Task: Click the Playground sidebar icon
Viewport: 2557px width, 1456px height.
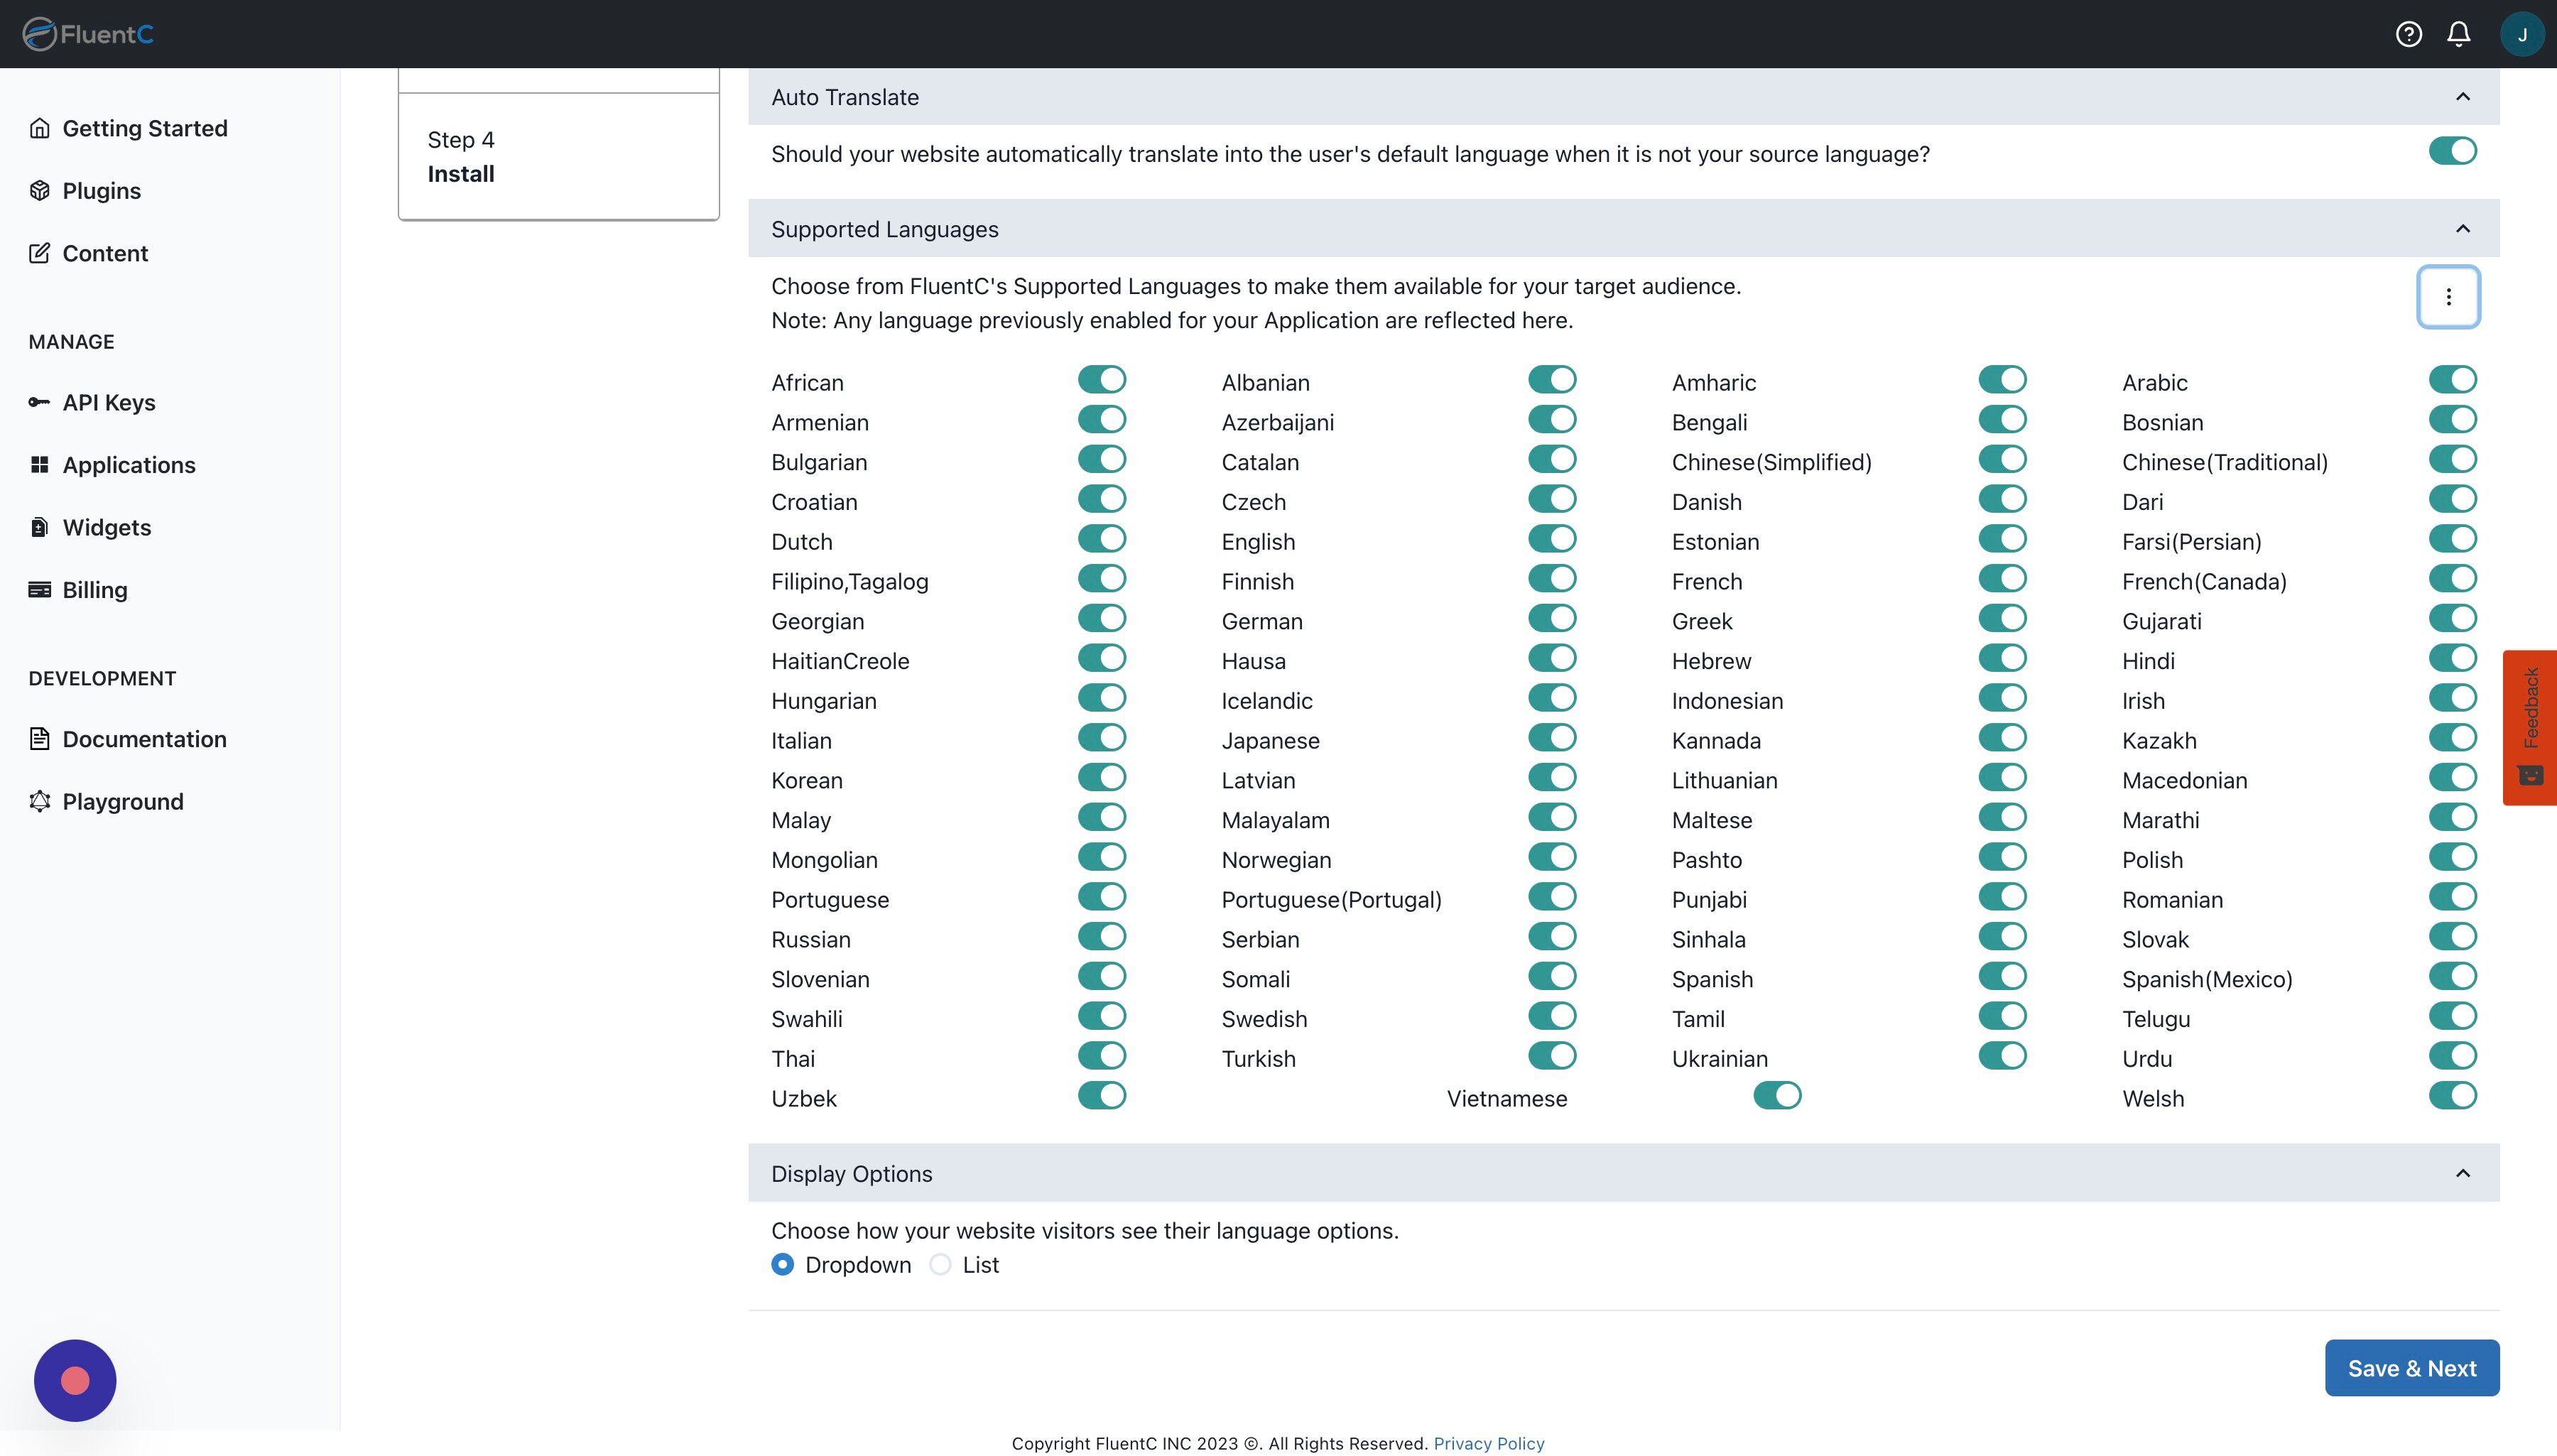Action: point(39,801)
